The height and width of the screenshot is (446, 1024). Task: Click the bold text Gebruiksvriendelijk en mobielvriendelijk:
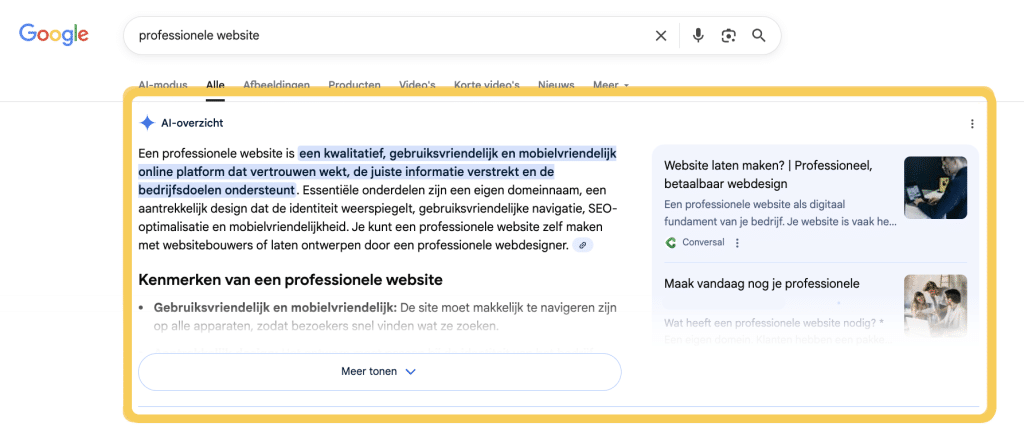tap(275, 307)
